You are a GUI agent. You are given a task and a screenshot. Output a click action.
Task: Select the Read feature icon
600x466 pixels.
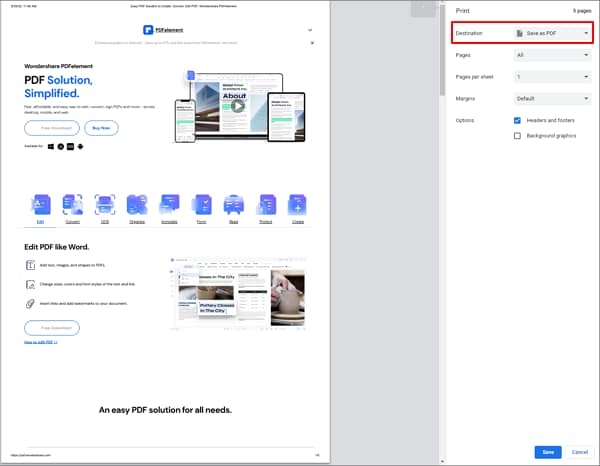click(234, 205)
